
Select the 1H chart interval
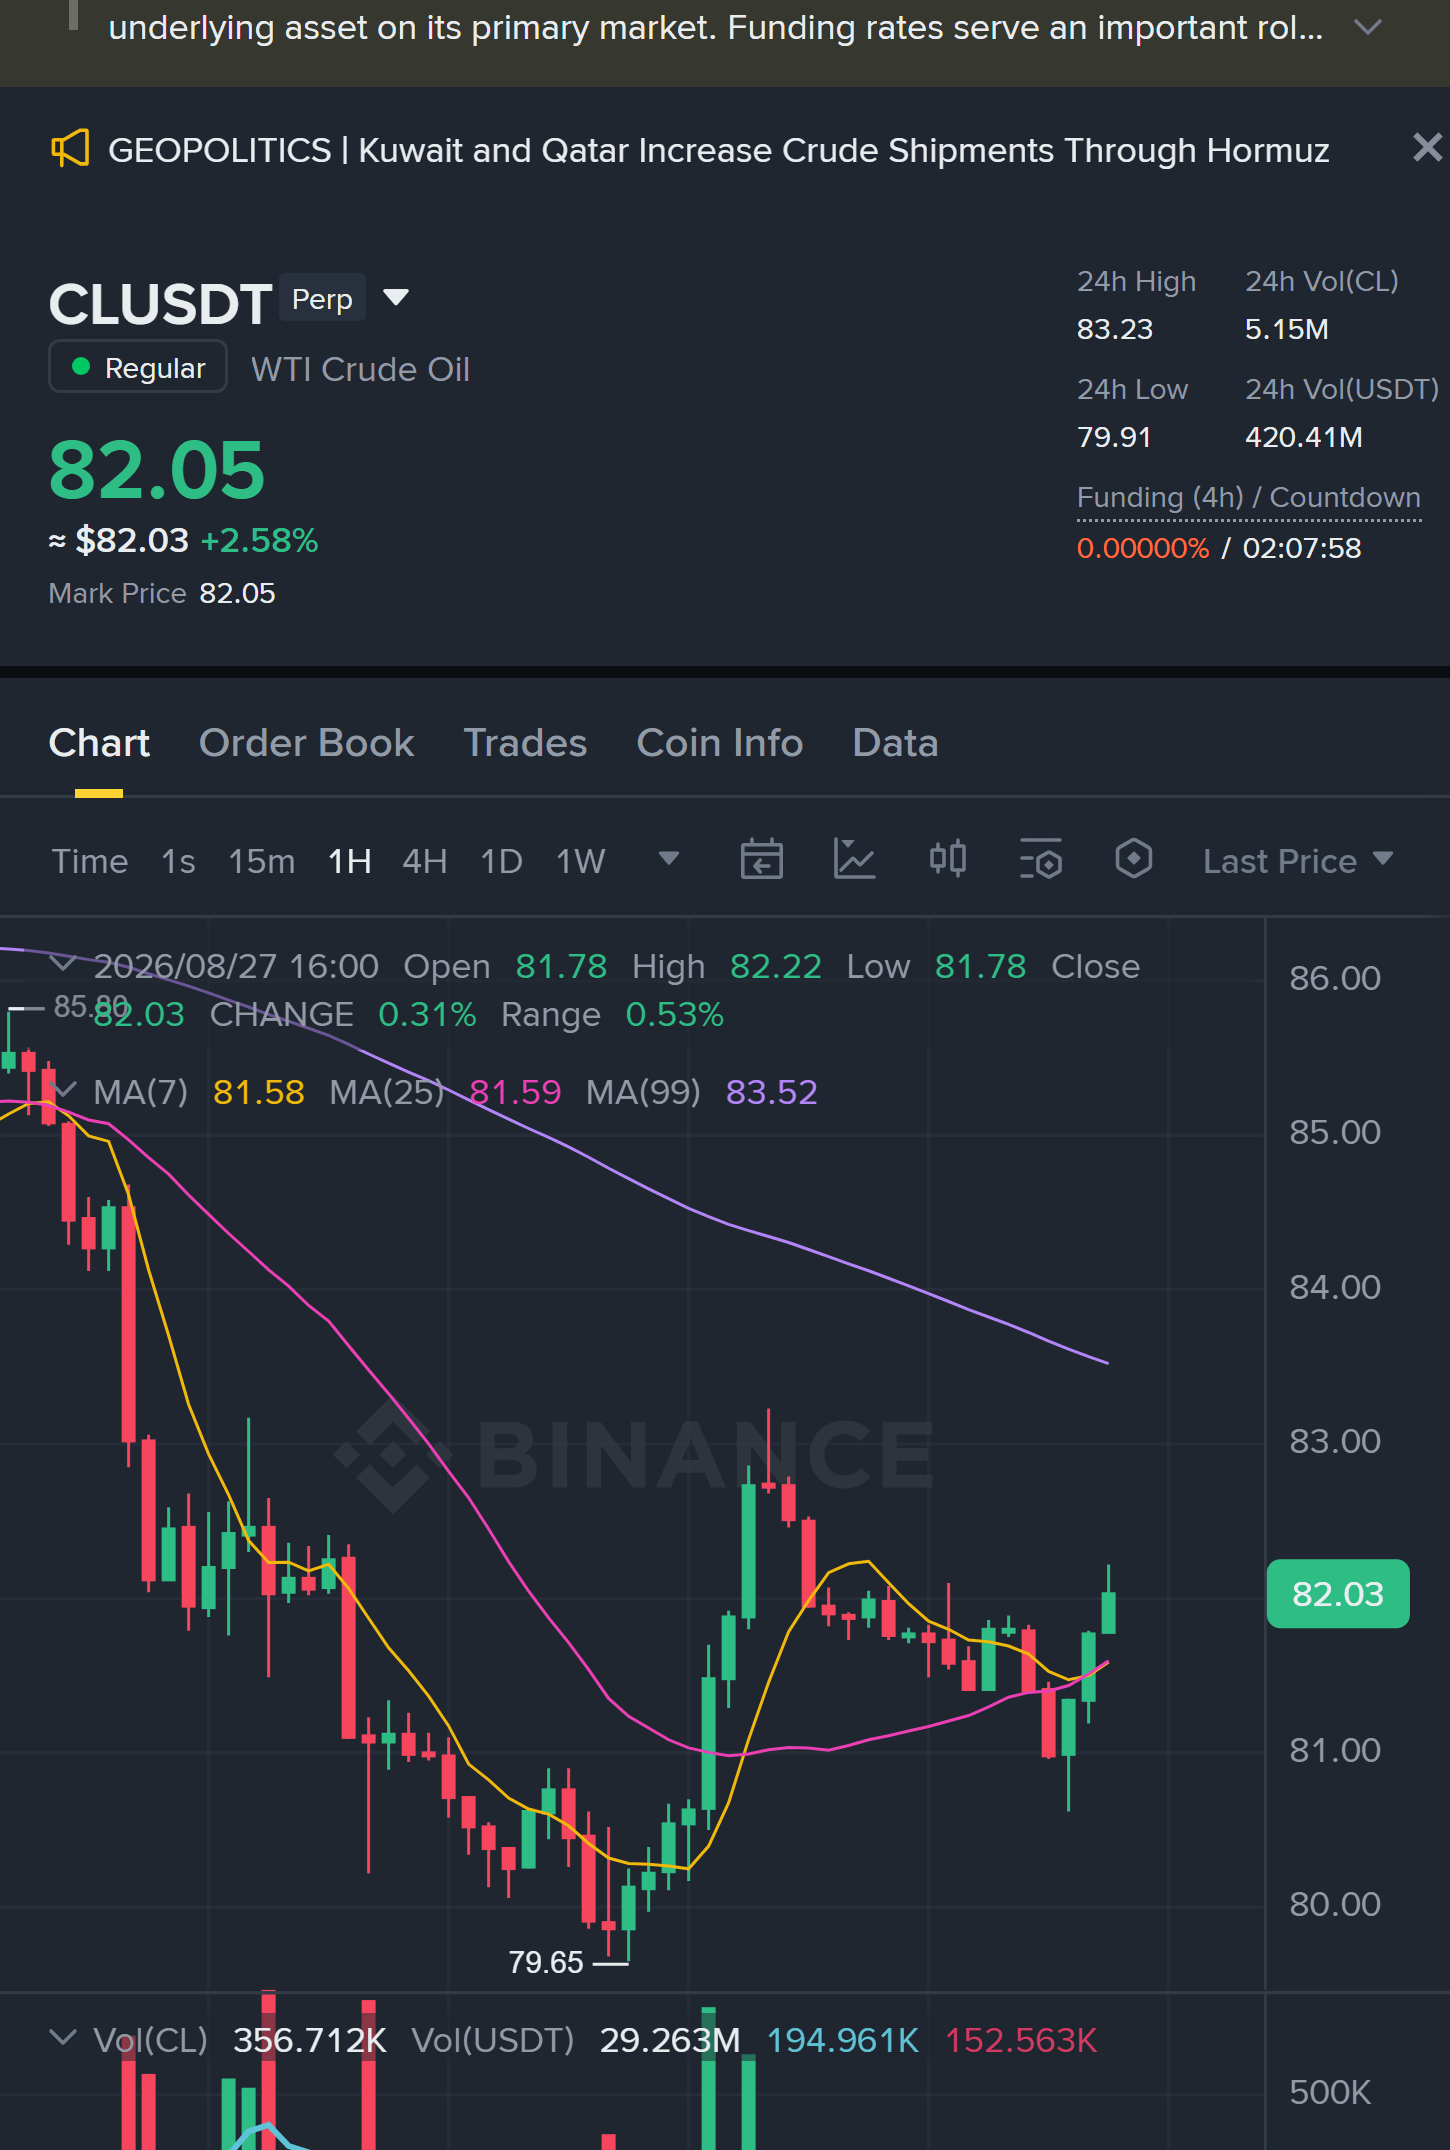350,861
